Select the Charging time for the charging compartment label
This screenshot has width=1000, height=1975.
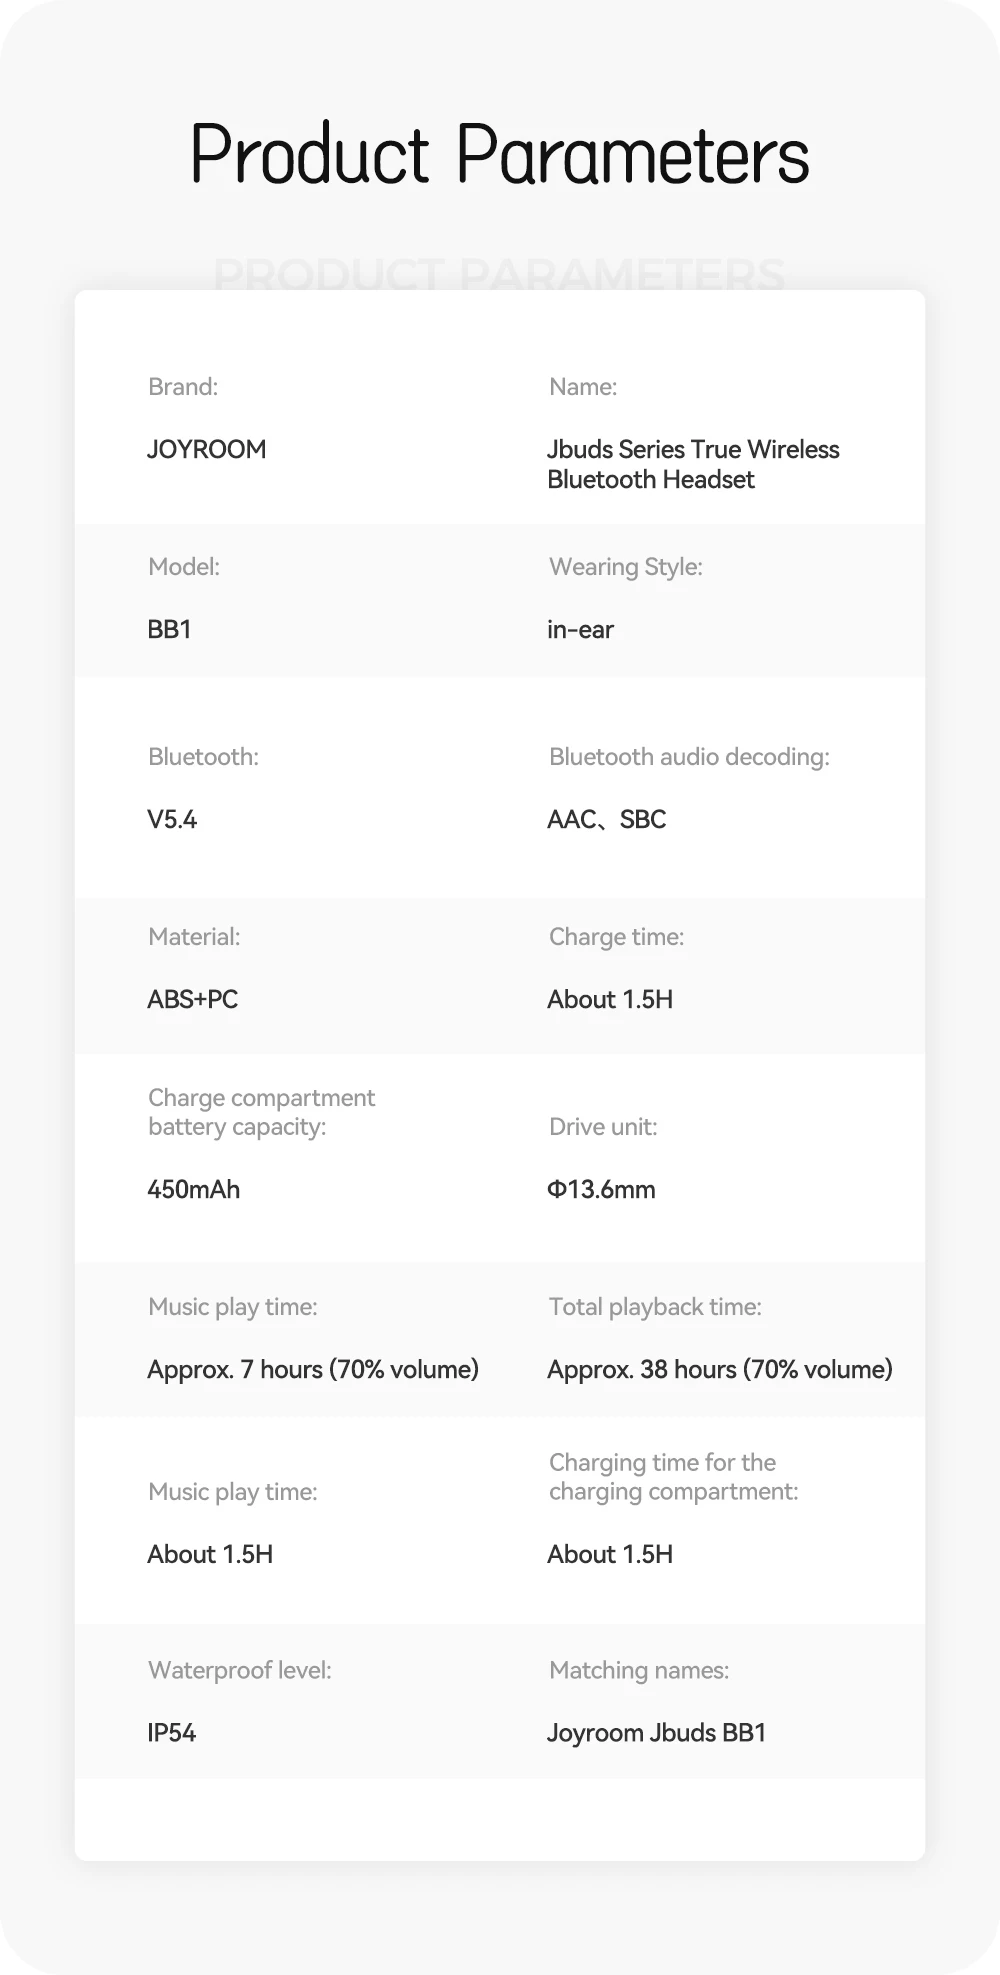coord(673,1477)
